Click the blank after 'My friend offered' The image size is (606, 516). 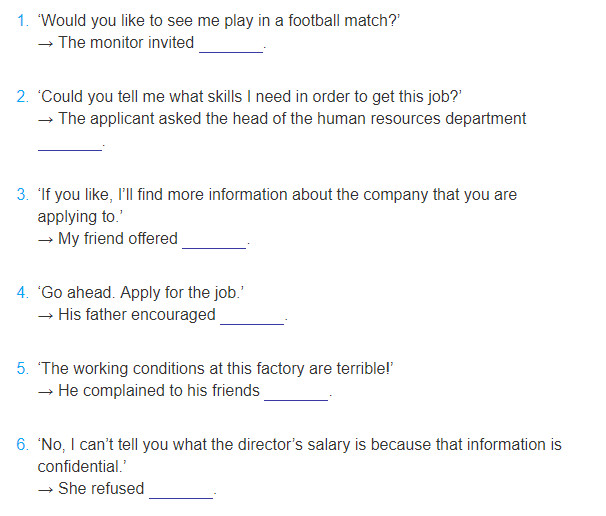pos(214,242)
